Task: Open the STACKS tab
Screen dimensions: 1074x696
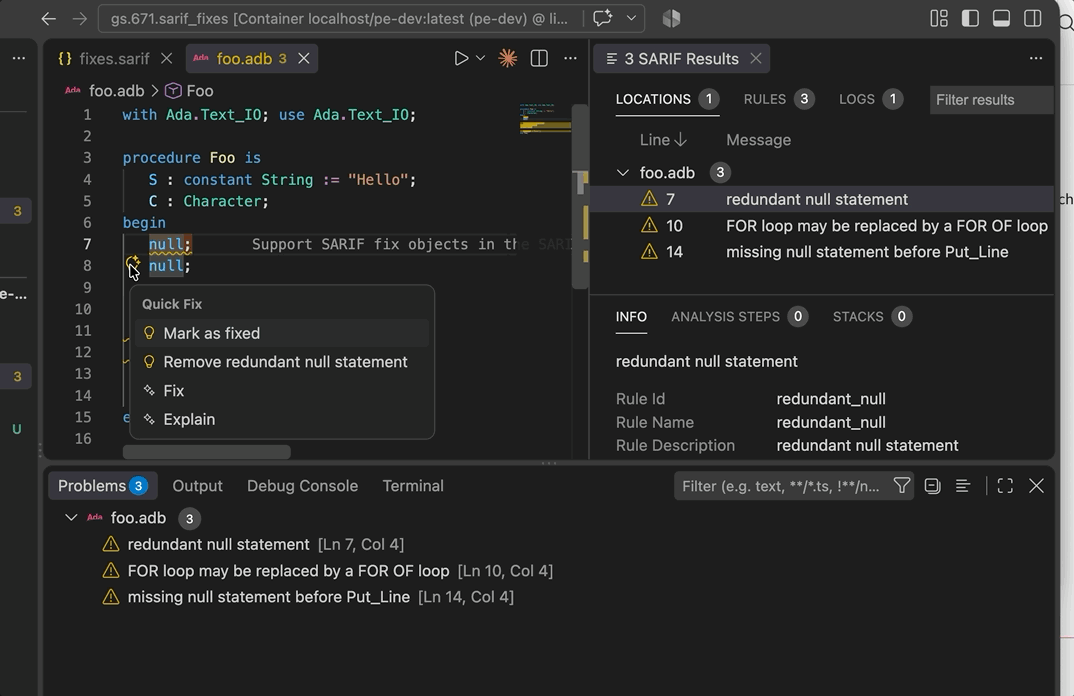Action: (872, 316)
